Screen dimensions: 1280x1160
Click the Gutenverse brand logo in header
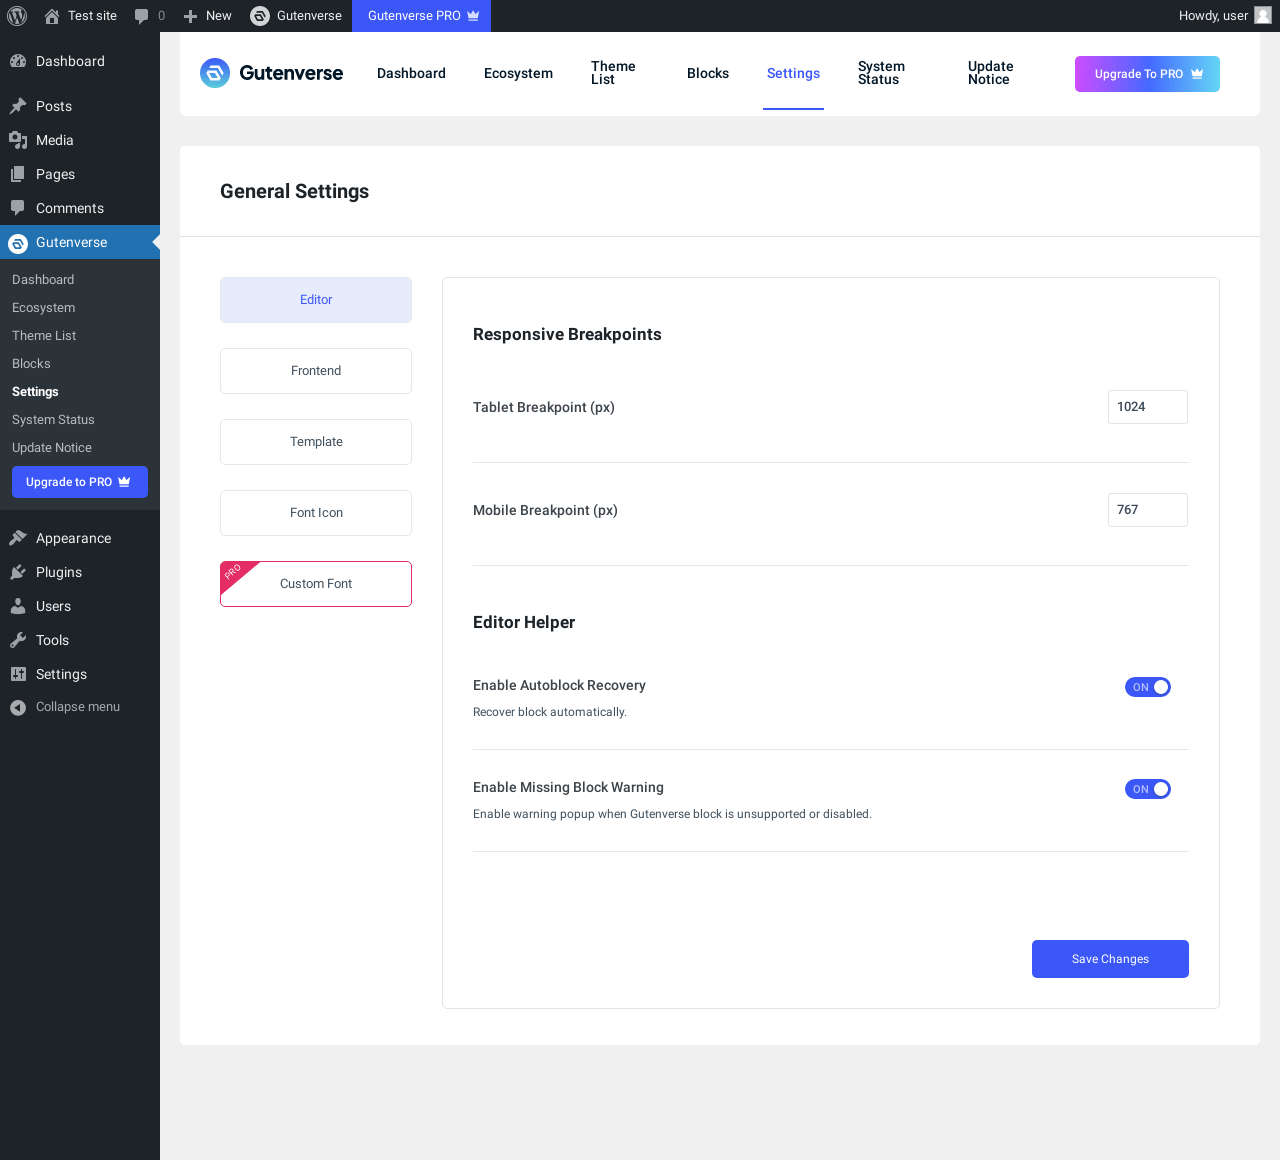pos(272,73)
